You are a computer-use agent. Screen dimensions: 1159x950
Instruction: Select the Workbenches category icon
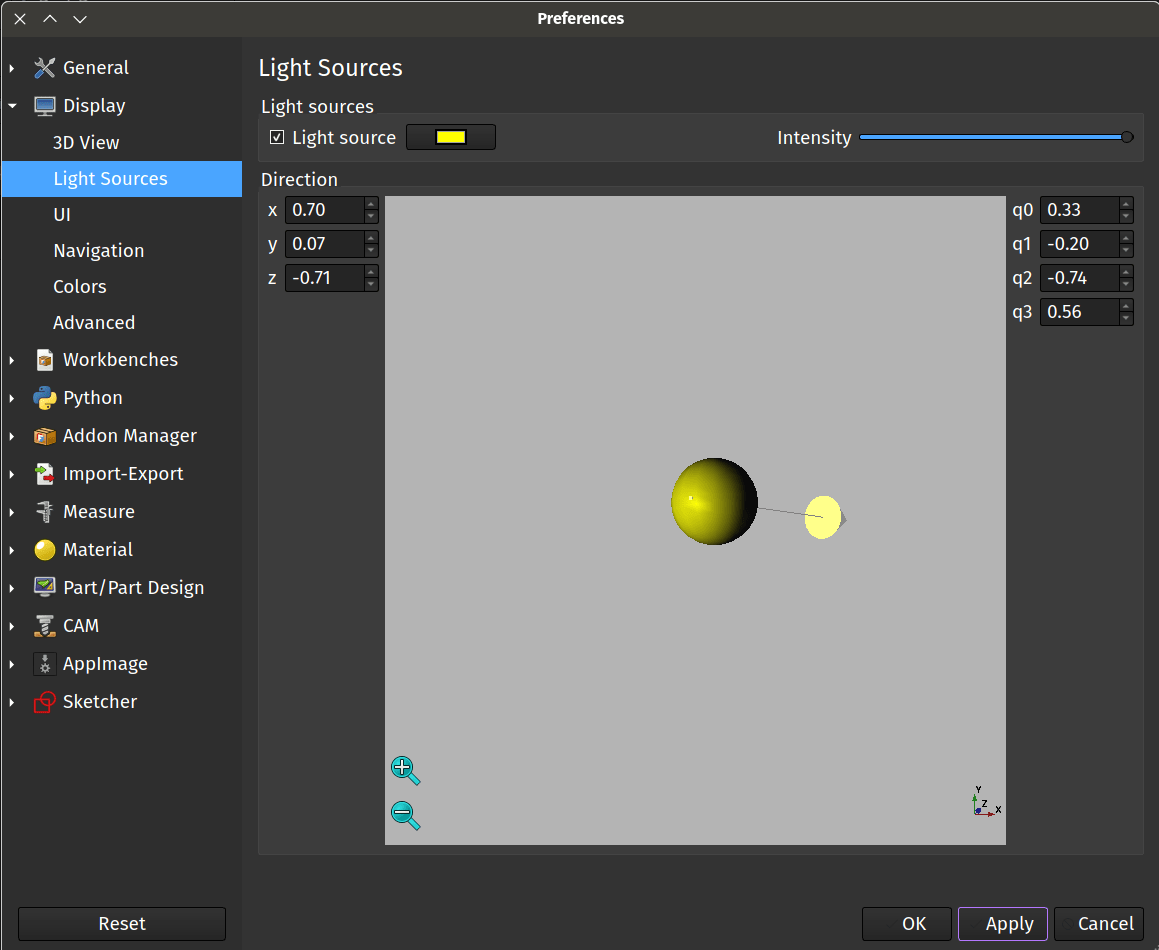[x=44, y=360]
